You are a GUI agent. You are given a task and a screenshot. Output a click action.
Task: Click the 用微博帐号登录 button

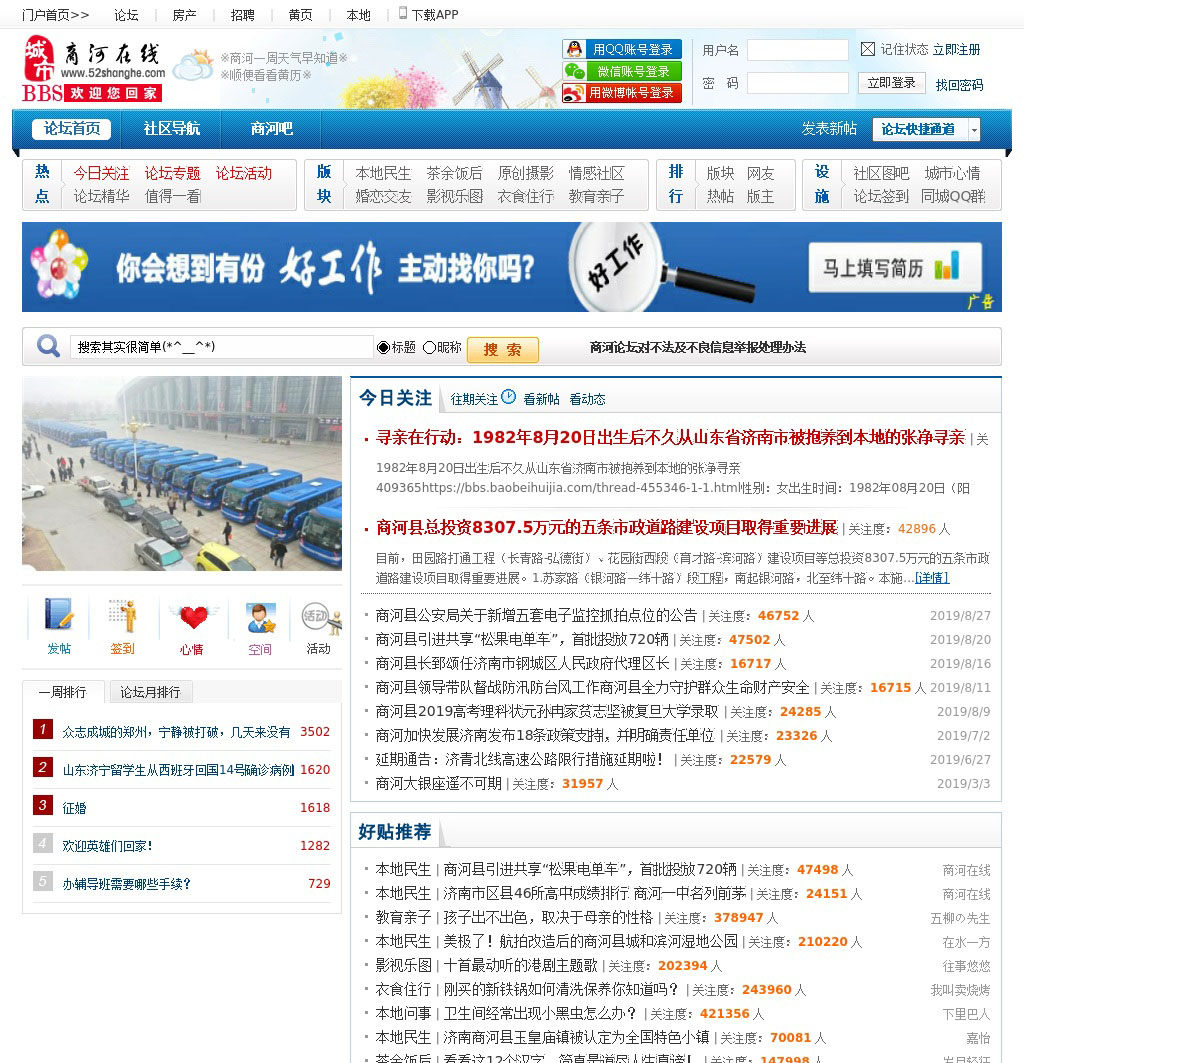622,93
